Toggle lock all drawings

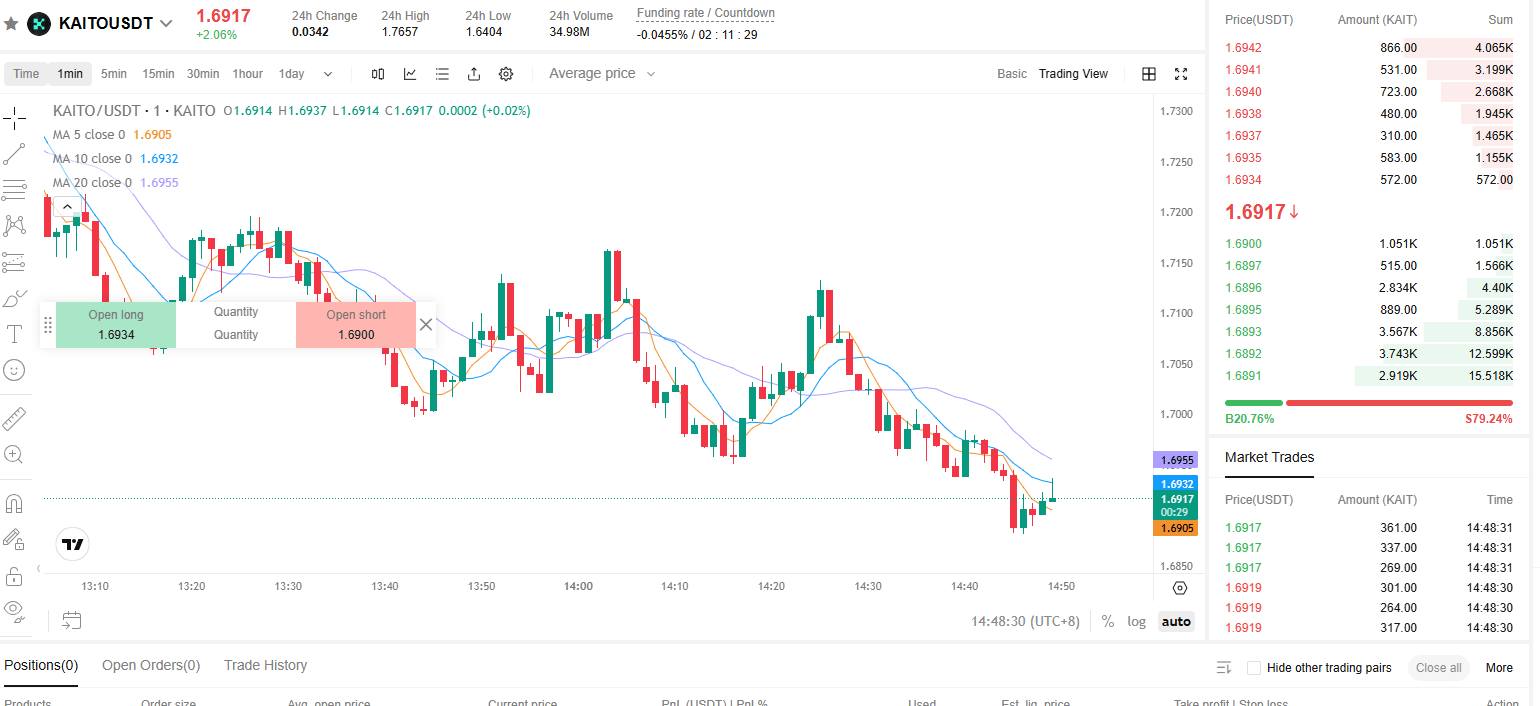pyautogui.click(x=14, y=576)
